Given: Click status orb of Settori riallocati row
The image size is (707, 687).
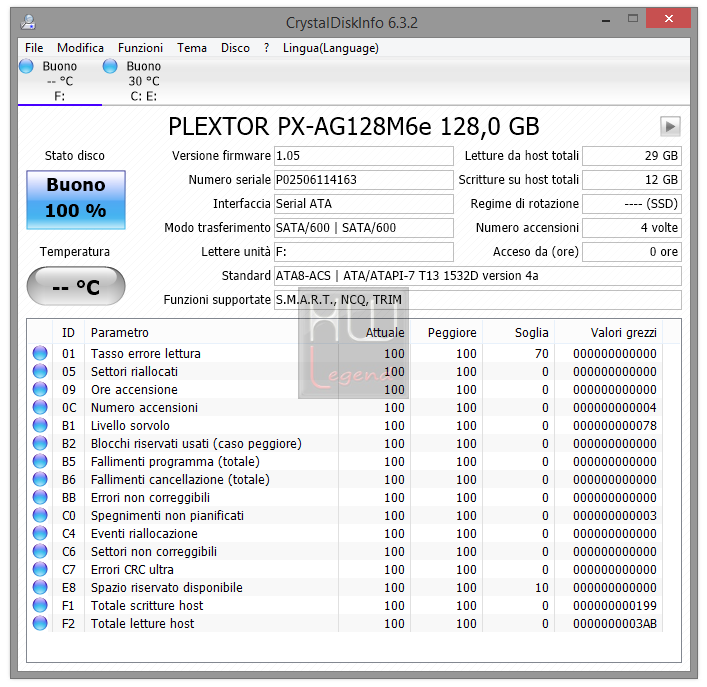Looking at the screenshot, I should tap(40, 371).
